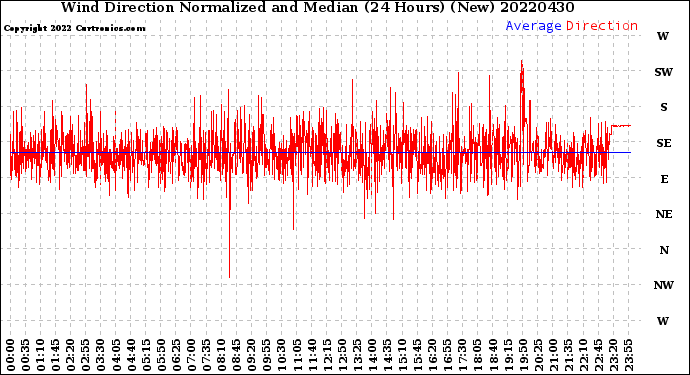Image resolution: width=690 pixels, height=375 pixels.
Task: Click the 'E' y-axis label
Action: [664, 179]
